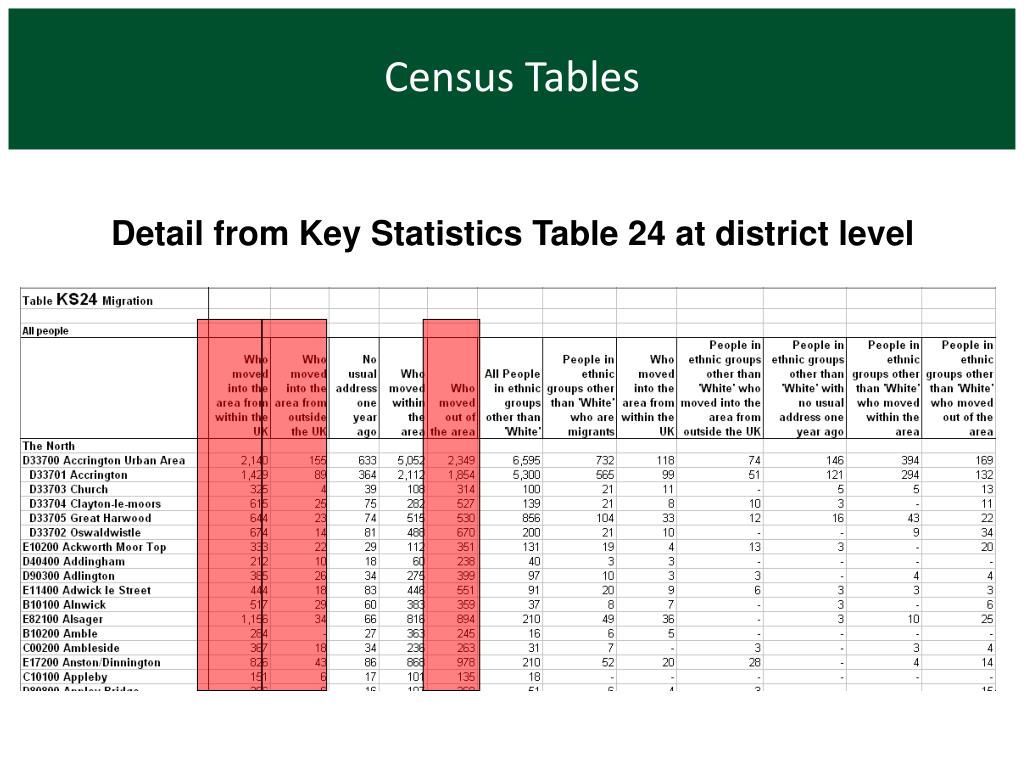Click the 'C10100 Appleby' row label

tap(65, 677)
